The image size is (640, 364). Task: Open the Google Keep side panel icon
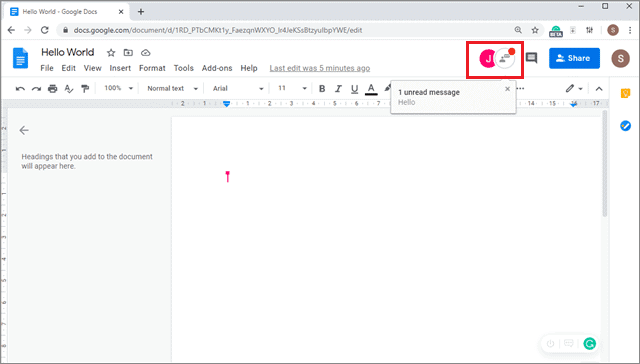tap(625, 93)
